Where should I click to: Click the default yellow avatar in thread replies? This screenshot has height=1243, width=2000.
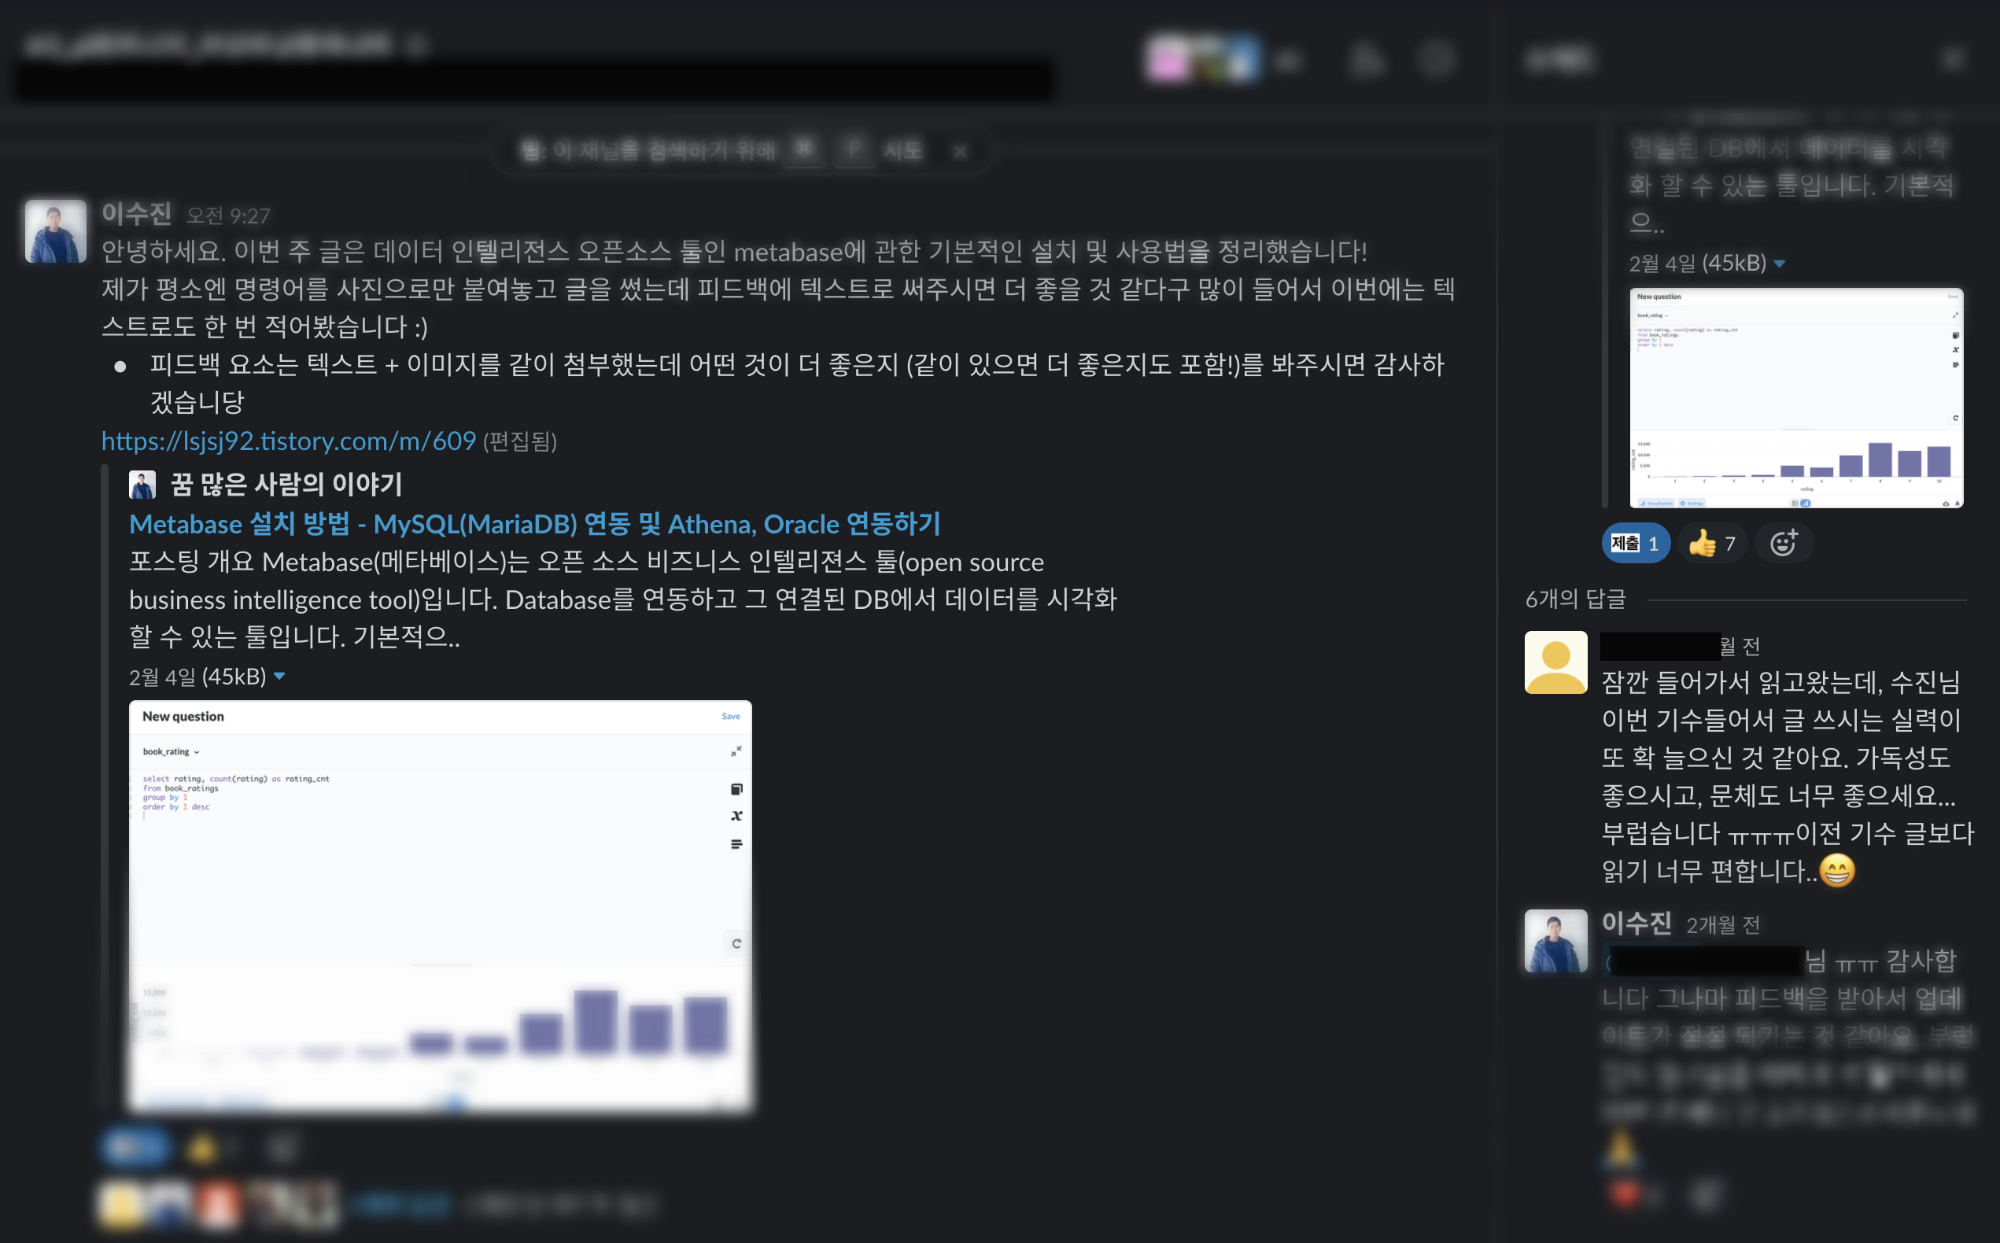(1555, 662)
